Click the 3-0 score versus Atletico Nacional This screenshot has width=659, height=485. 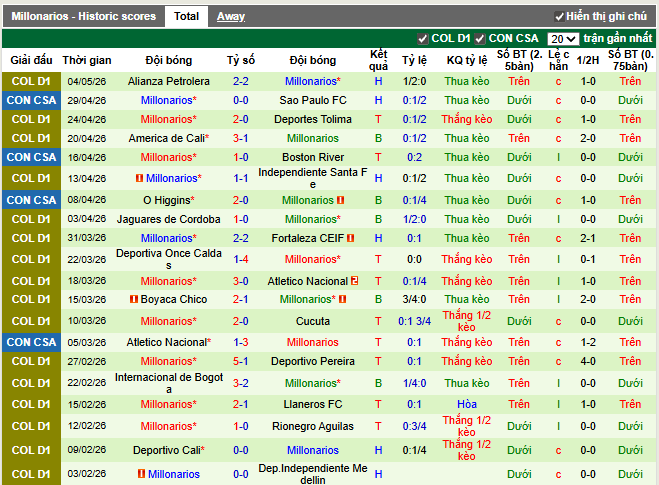241,281
